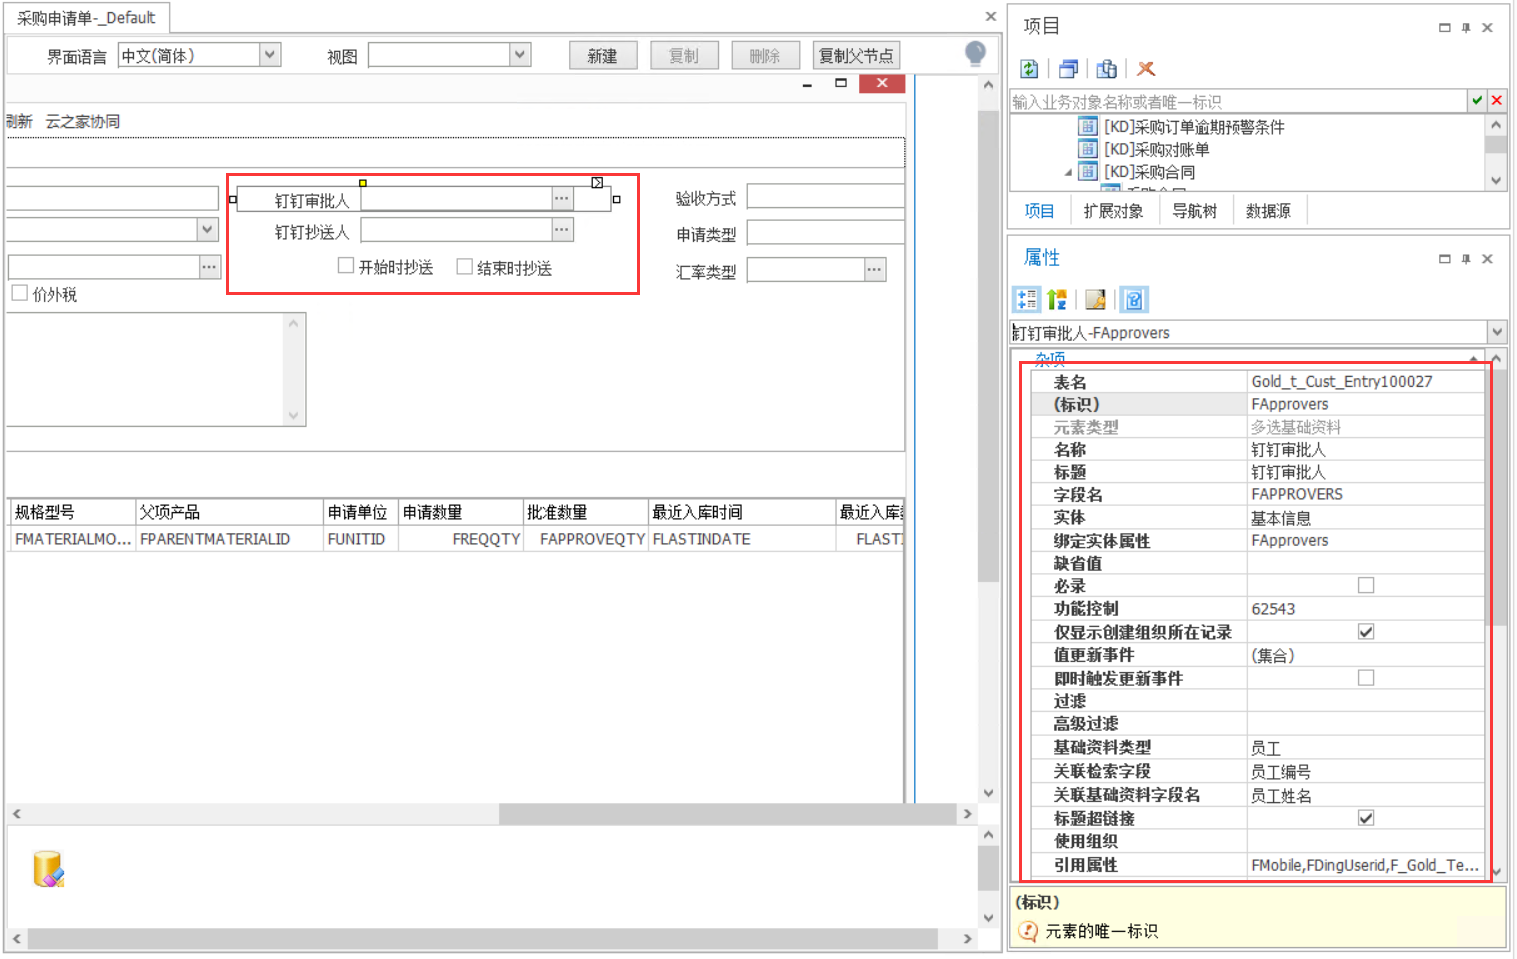Select the categorized view icon in 属性 toolbar
This screenshot has height=959, width=1517.
(x=1027, y=299)
